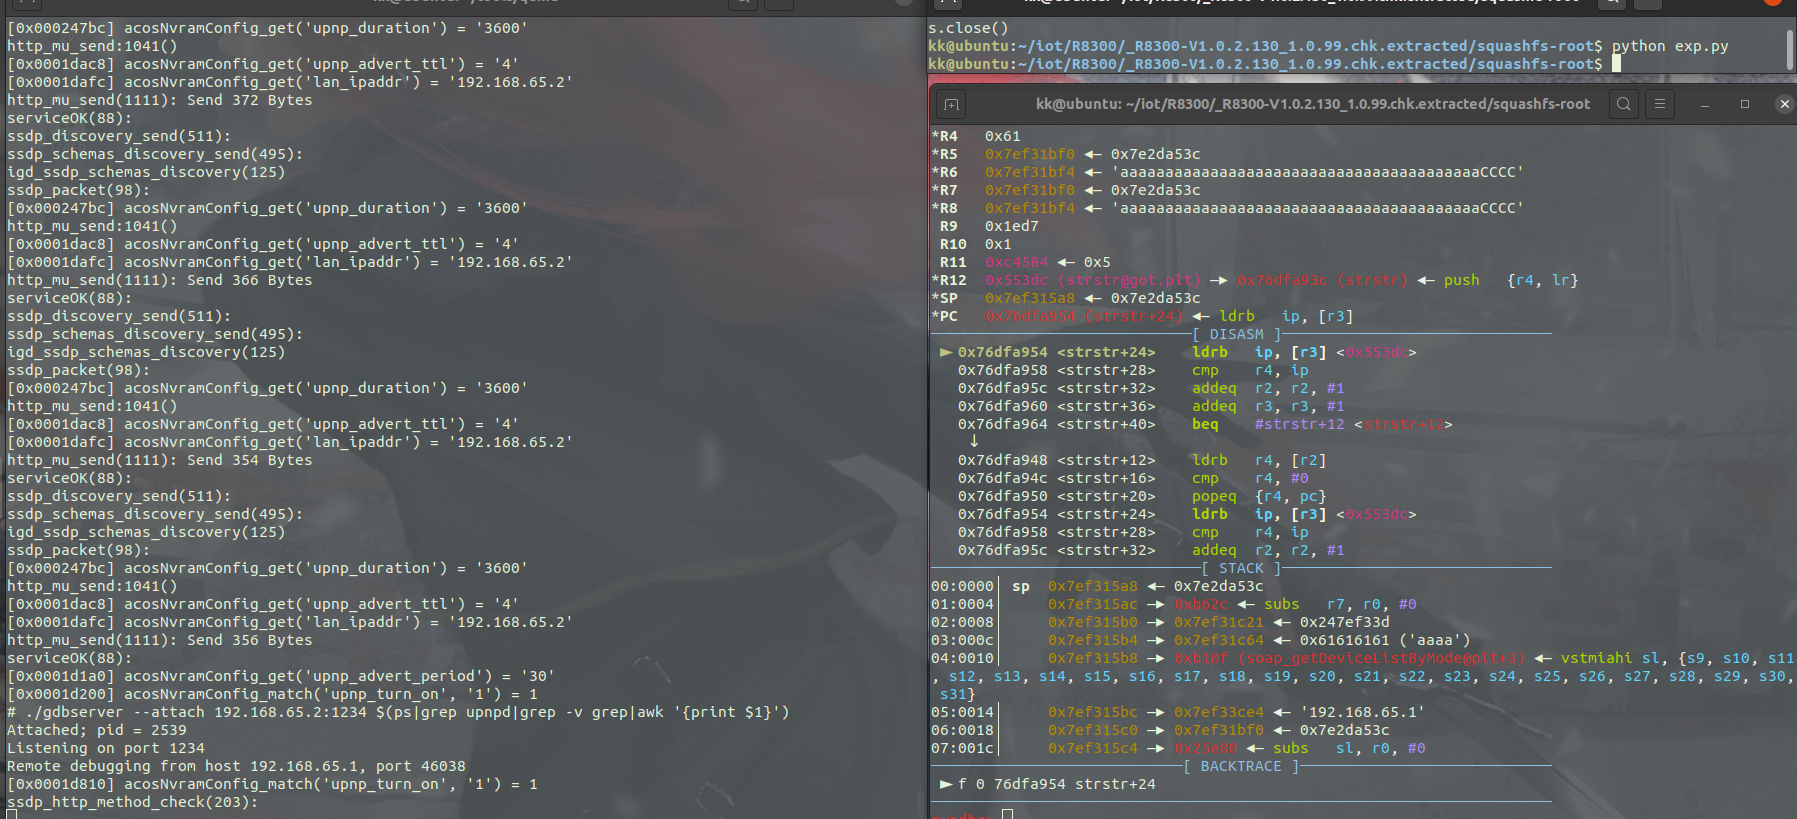Click the strstr+40 'beq' instruction line
1797x819 pixels.
click(x=1205, y=424)
